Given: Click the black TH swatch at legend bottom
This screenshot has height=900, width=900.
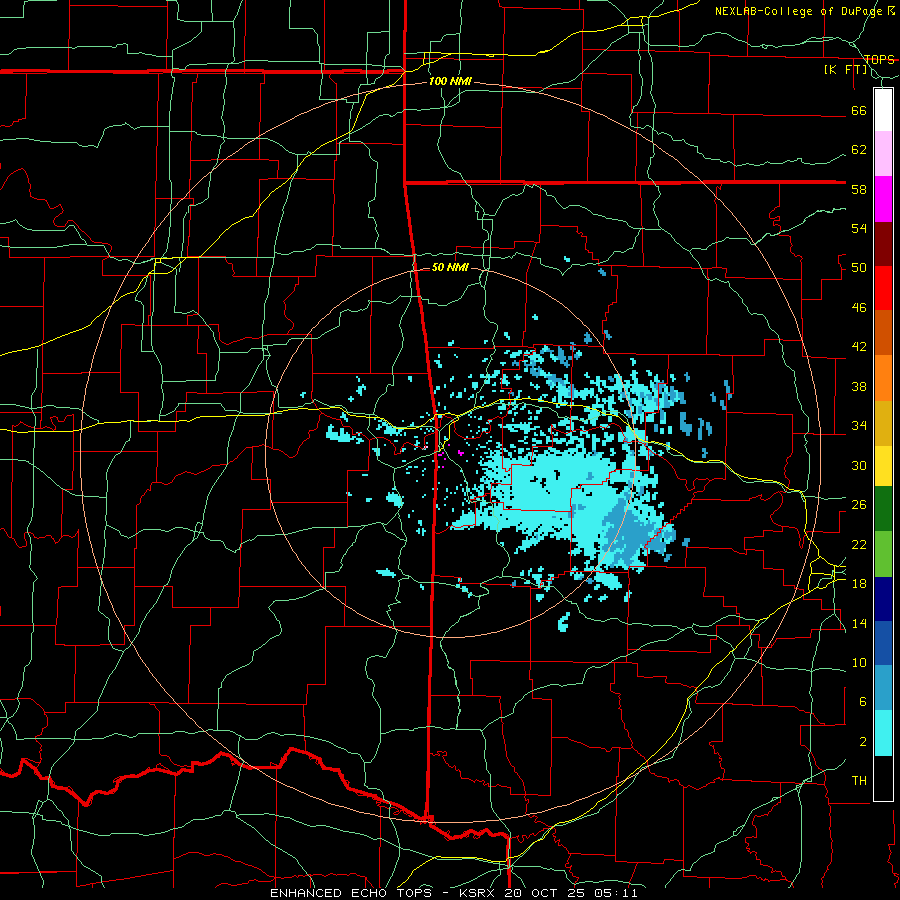Looking at the screenshot, I should 883,778.
